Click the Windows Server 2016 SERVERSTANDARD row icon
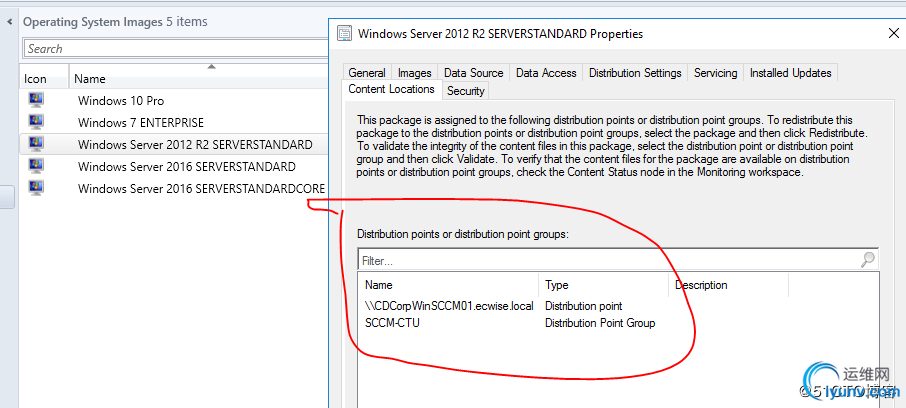The width and height of the screenshot is (906, 408). [36, 166]
